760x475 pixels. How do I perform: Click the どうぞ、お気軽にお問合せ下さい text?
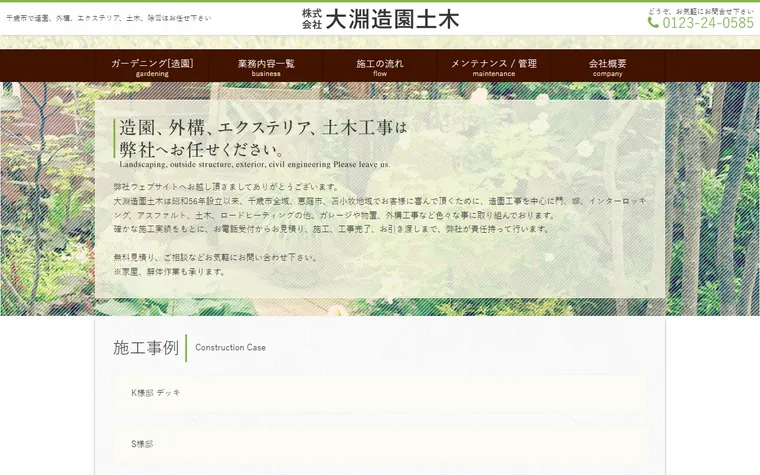[700, 11]
